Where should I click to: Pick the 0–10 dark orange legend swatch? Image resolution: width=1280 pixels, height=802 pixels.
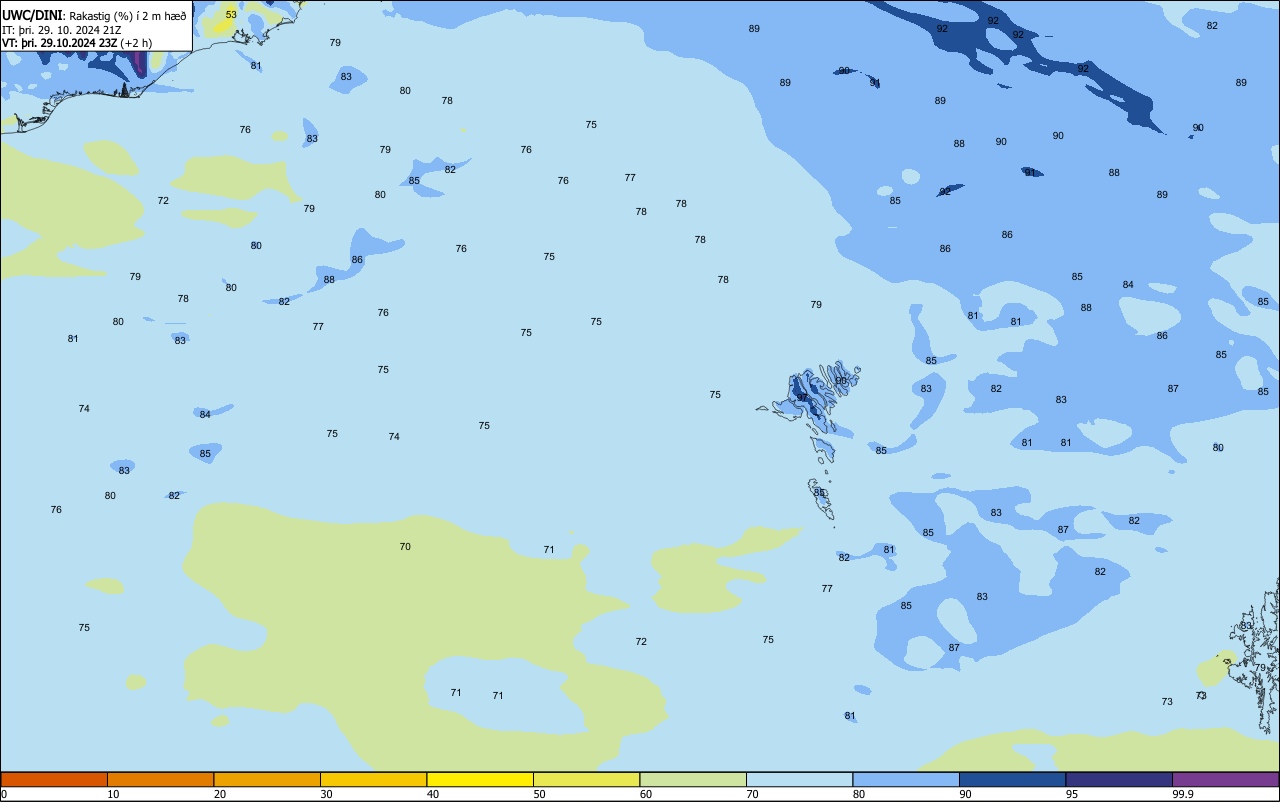[54, 779]
